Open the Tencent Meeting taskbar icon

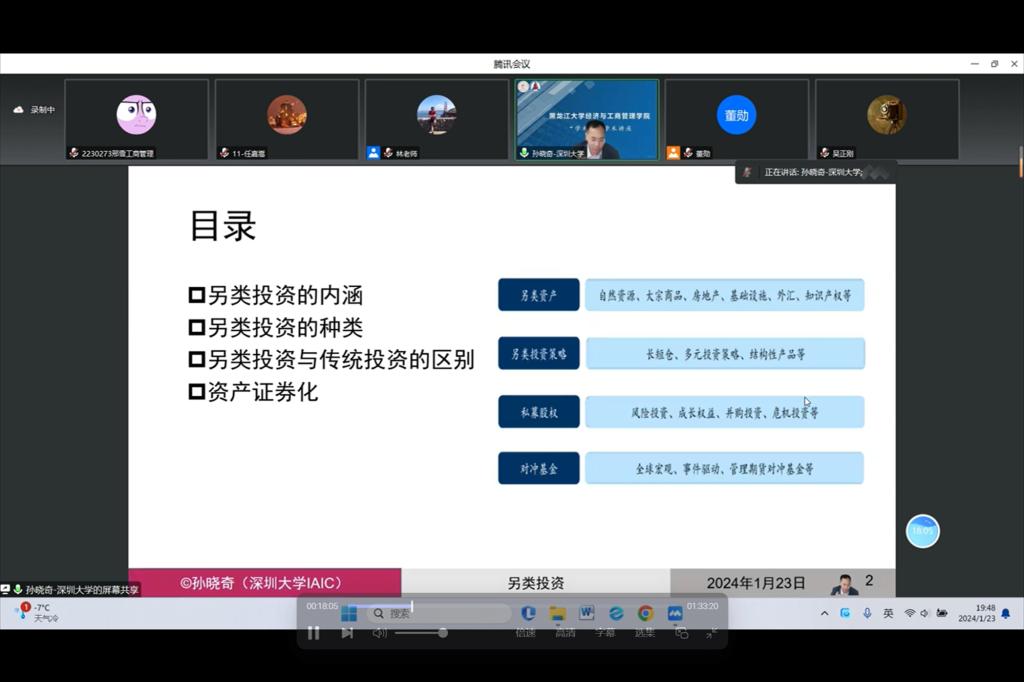675,613
